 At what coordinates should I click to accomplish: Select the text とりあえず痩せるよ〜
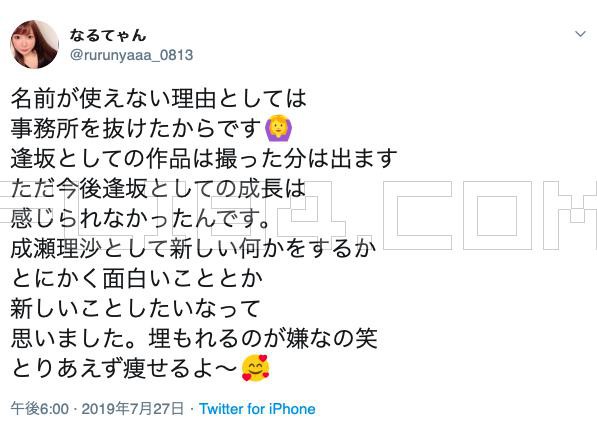125,368
